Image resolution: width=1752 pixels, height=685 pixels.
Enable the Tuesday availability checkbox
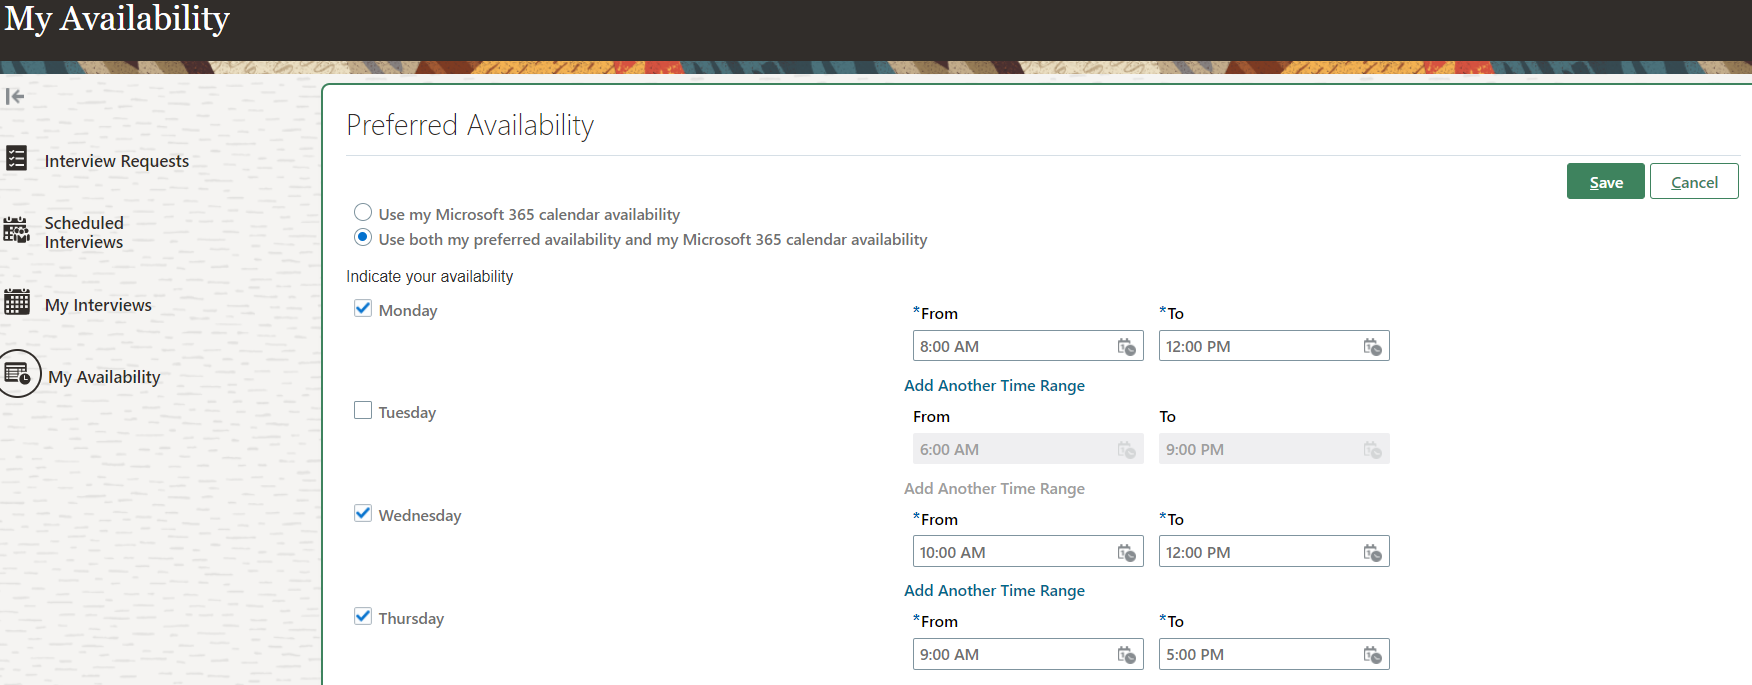click(363, 411)
